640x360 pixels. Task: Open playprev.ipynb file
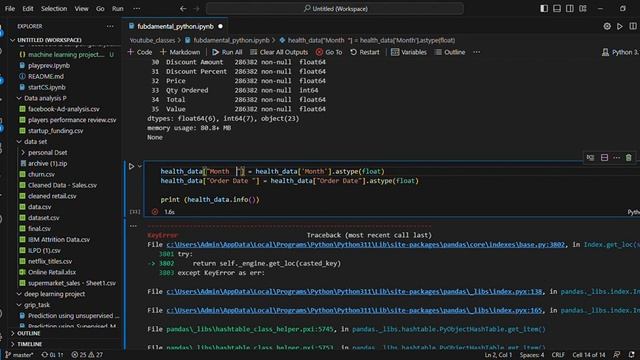49,66
